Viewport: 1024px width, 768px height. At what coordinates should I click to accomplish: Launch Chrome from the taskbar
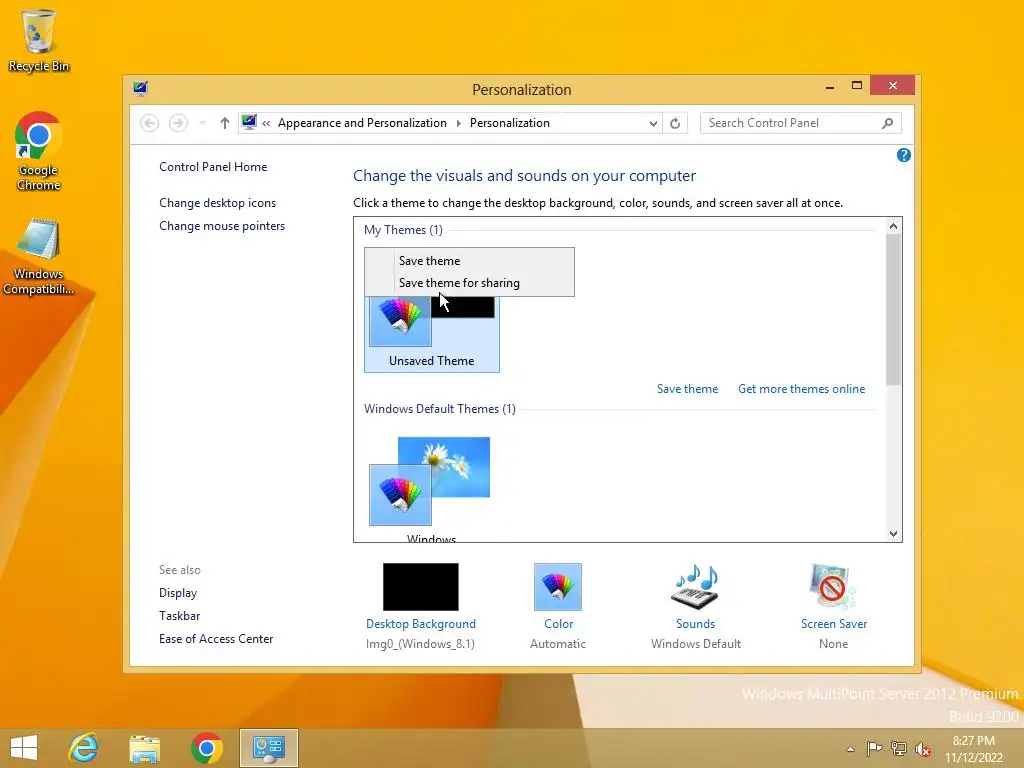tap(206, 748)
